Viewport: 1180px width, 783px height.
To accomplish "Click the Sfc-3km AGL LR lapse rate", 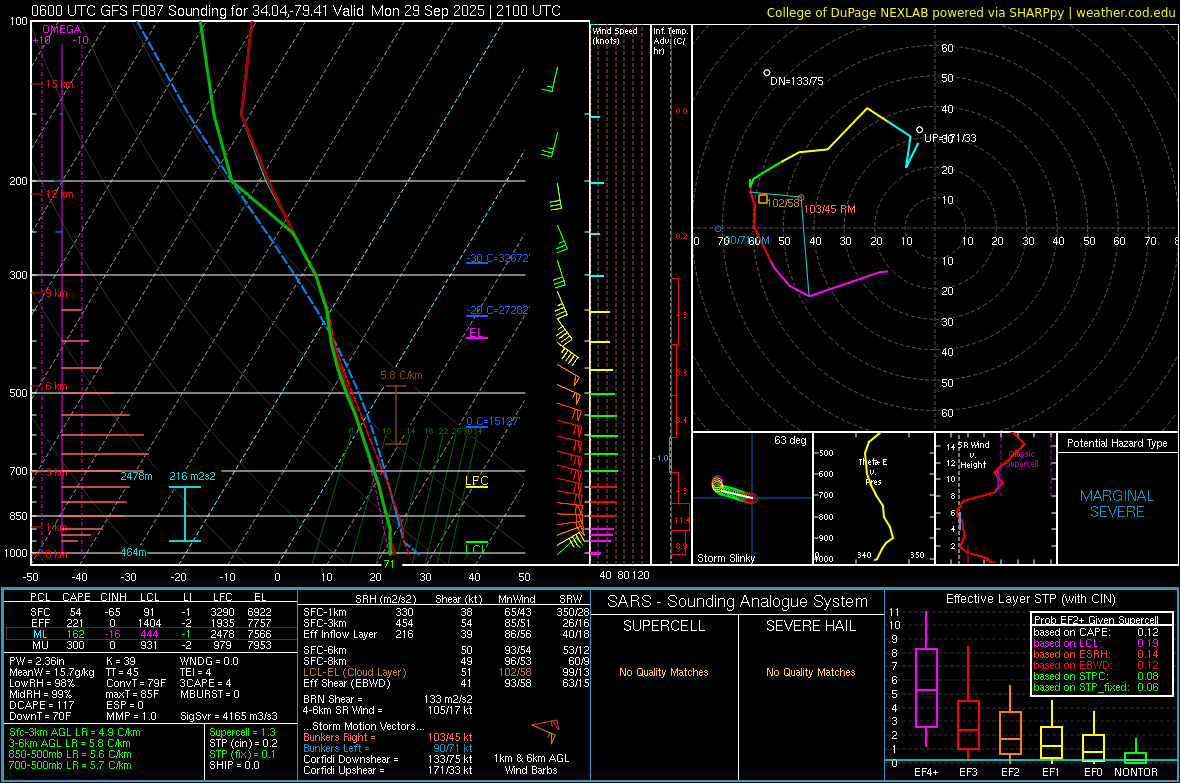I will (x=75, y=732).
